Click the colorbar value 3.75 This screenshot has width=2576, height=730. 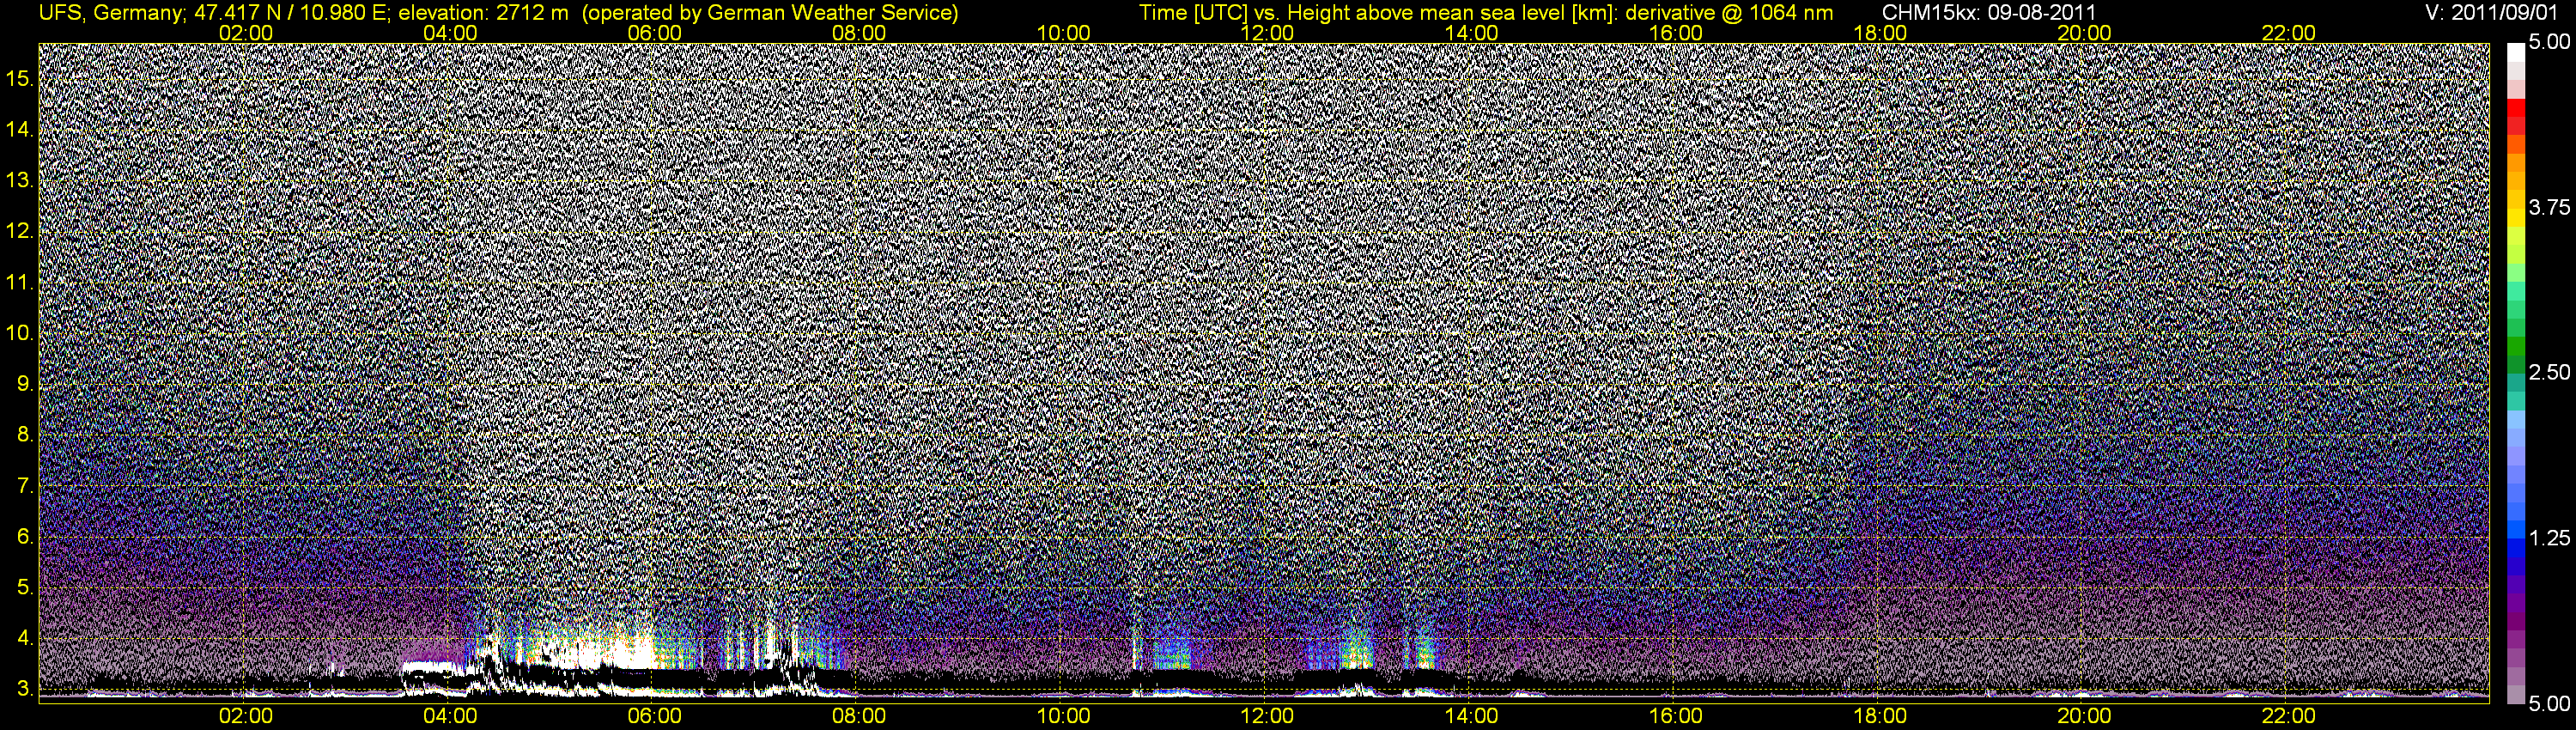point(2549,207)
